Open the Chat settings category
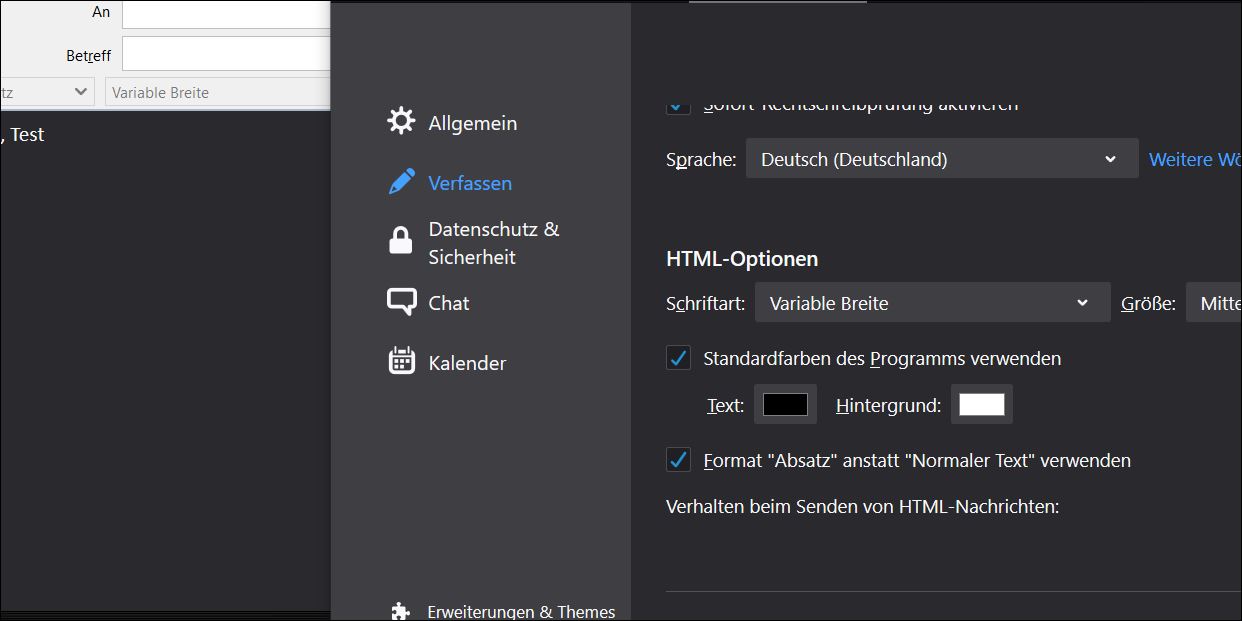 (448, 303)
